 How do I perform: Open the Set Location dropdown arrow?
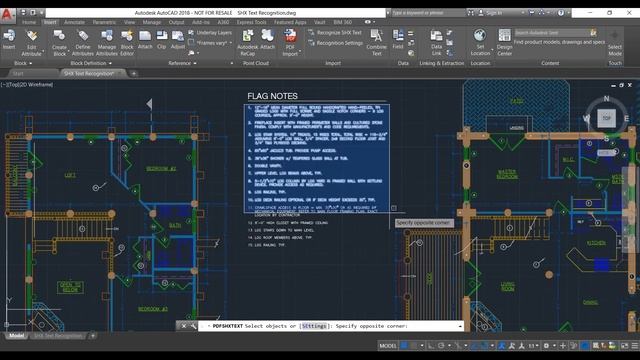(492, 49)
